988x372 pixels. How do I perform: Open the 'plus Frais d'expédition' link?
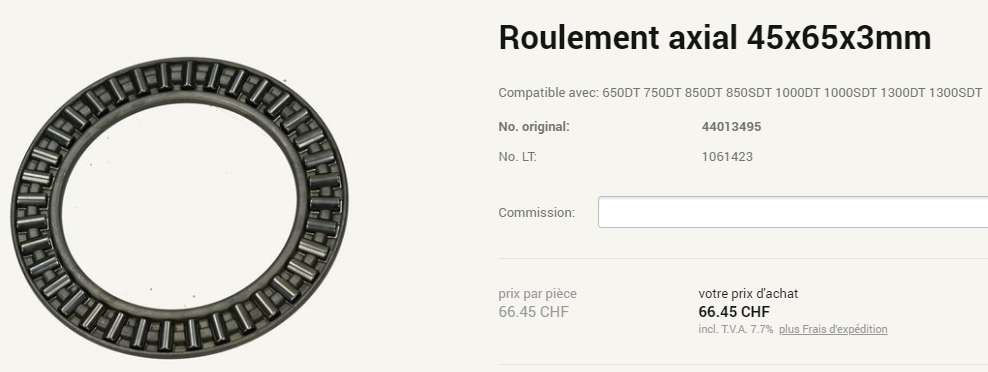point(833,329)
